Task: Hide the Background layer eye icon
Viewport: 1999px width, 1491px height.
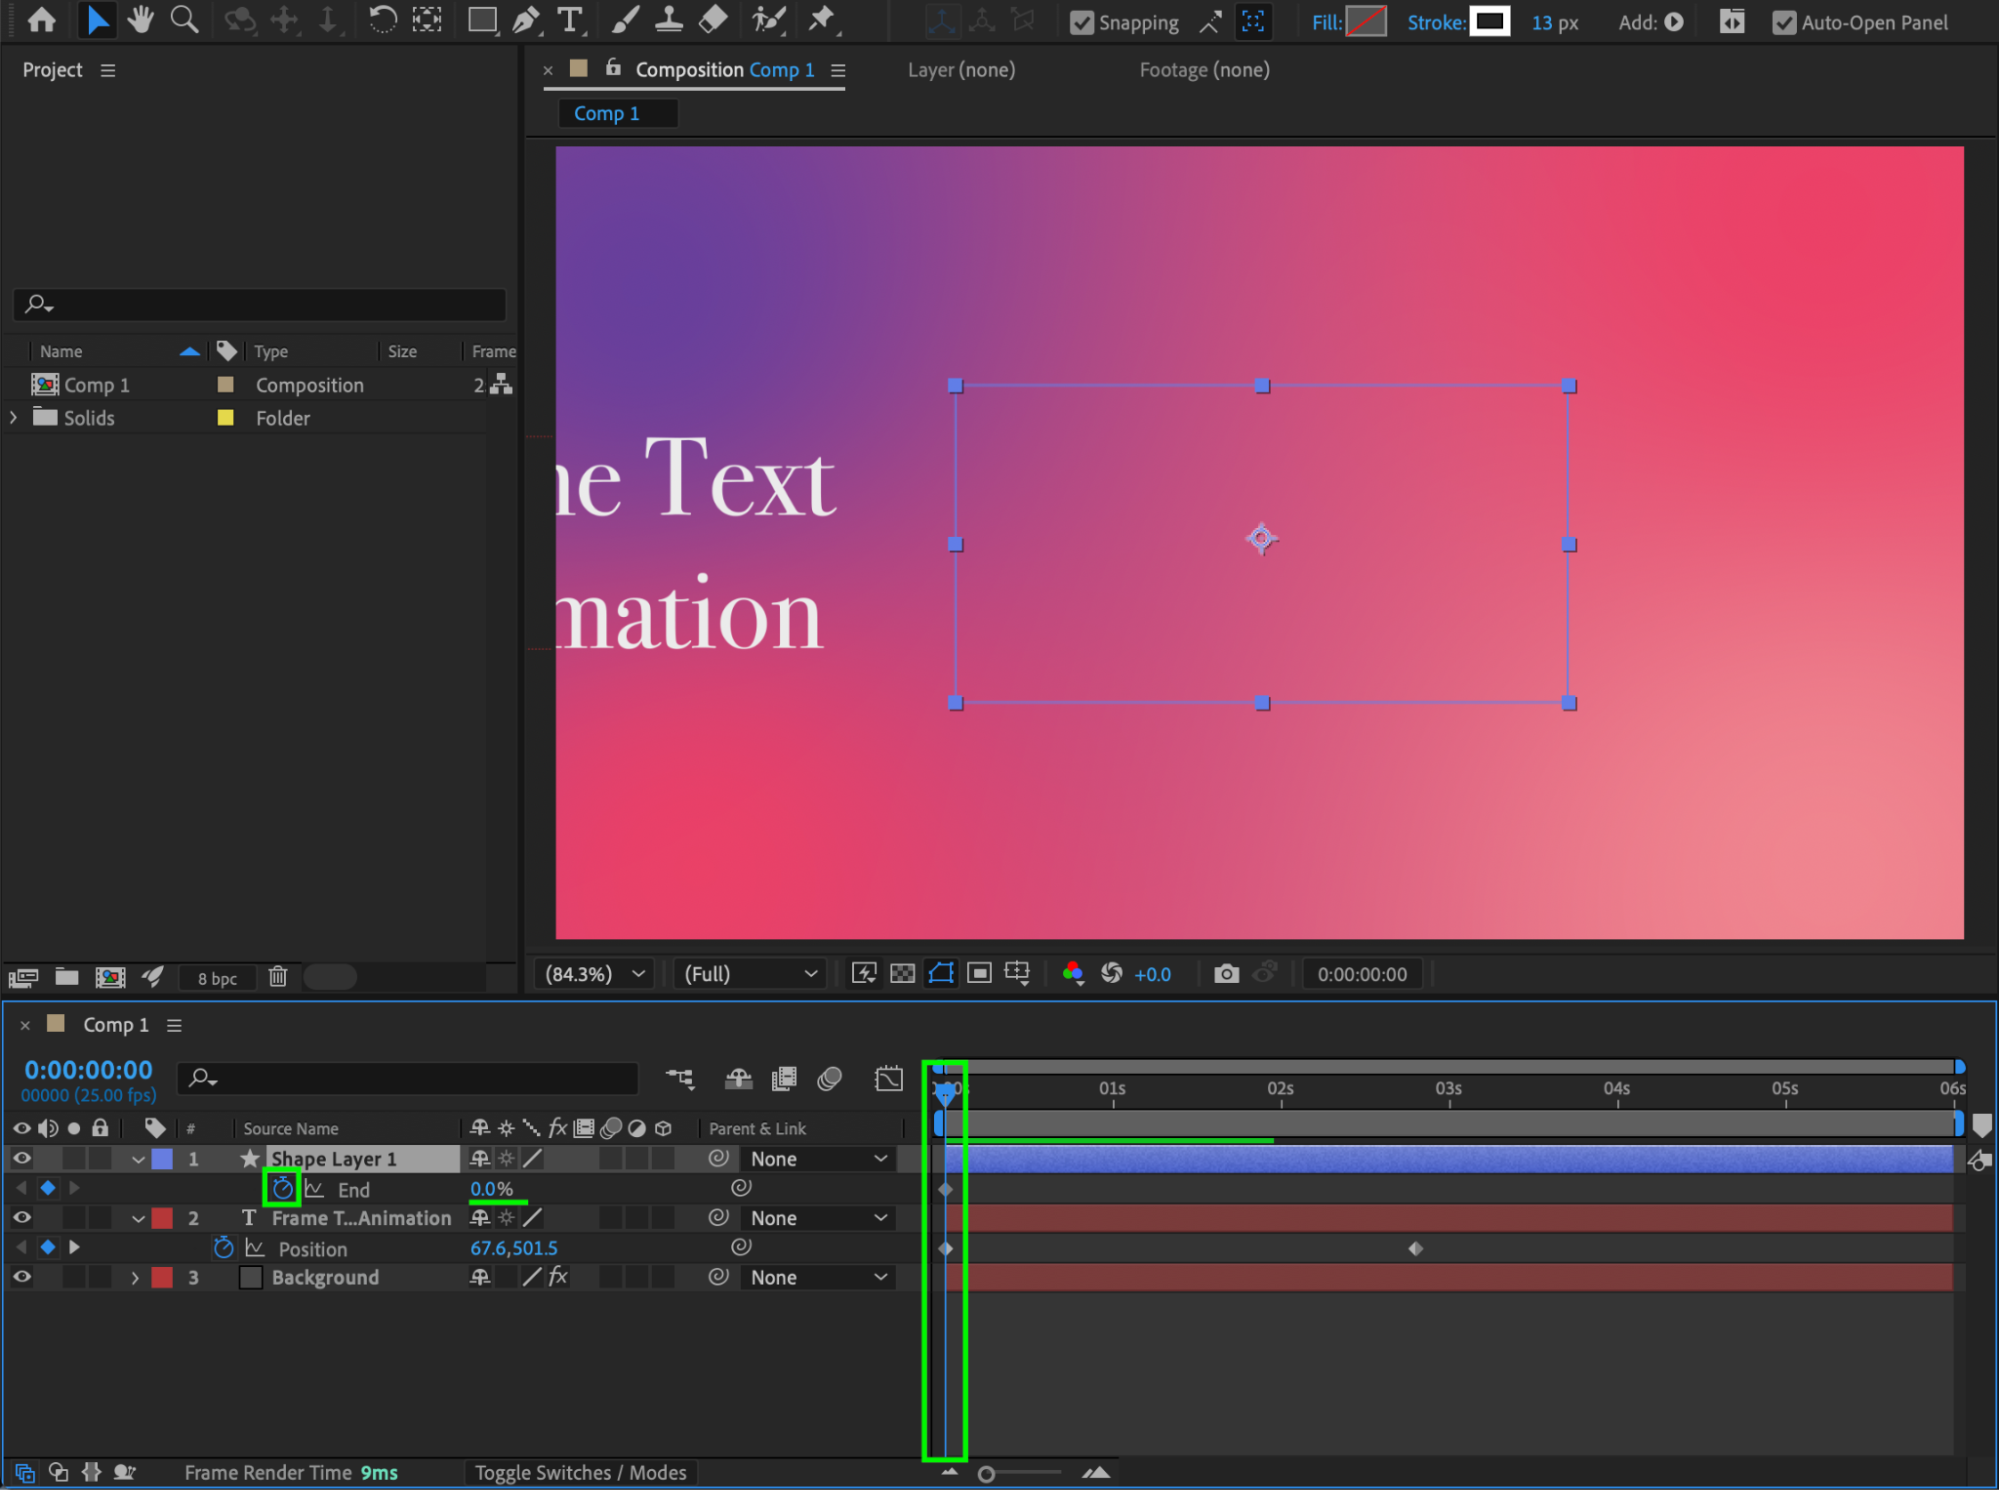Action: 22,1277
